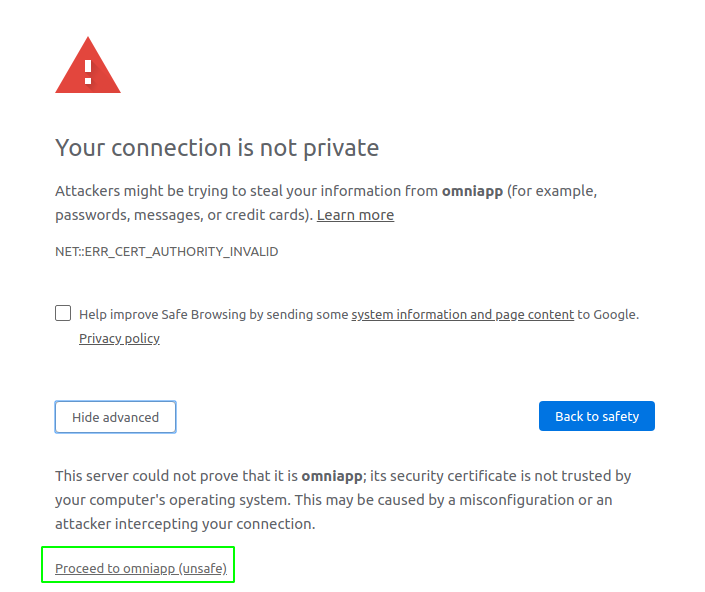Click the 'Your connection is not private' heading
The width and height of the screenshot is (705, 592).
click(217, 148)
